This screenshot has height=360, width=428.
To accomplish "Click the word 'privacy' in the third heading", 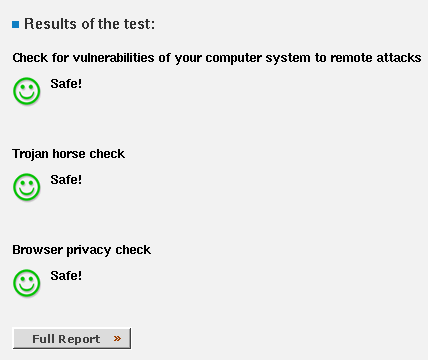I will coord(89,250).
